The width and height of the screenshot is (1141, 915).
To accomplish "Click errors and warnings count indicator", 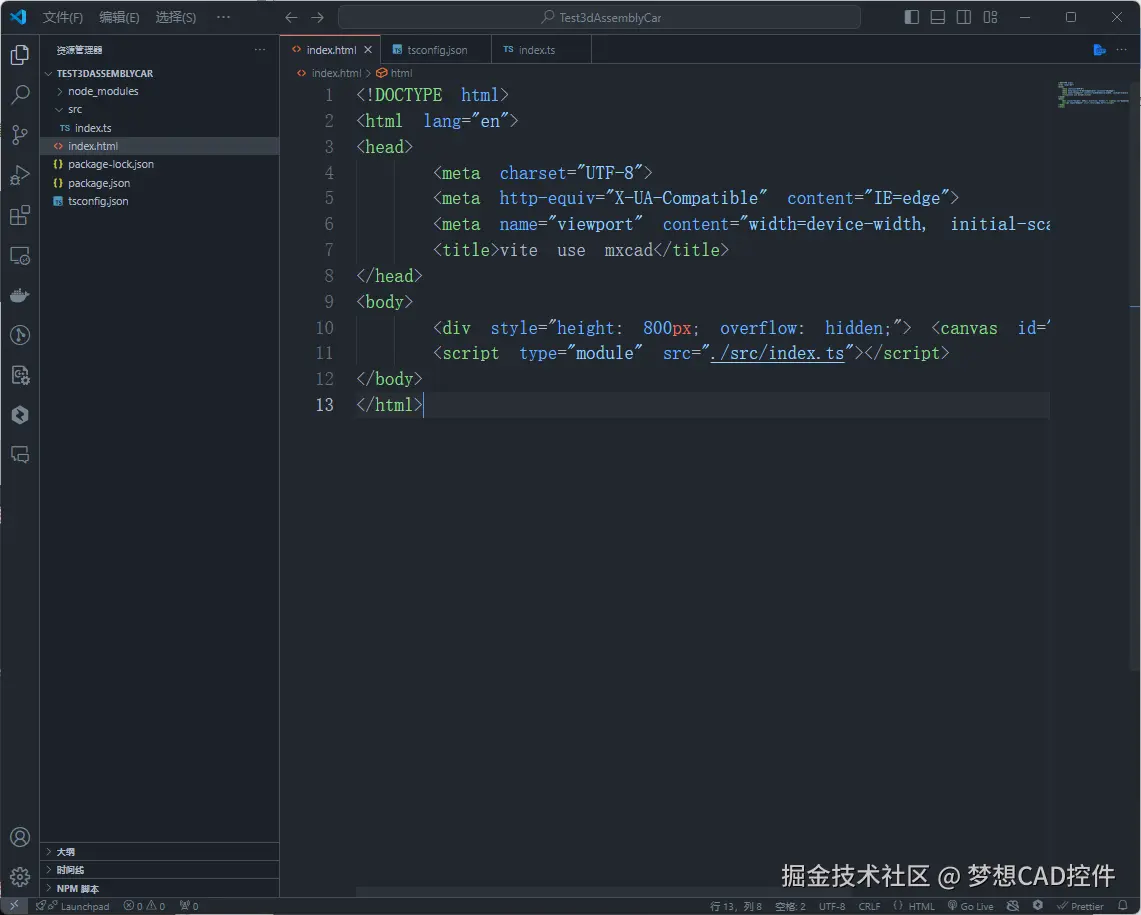I will click(144, 906).
